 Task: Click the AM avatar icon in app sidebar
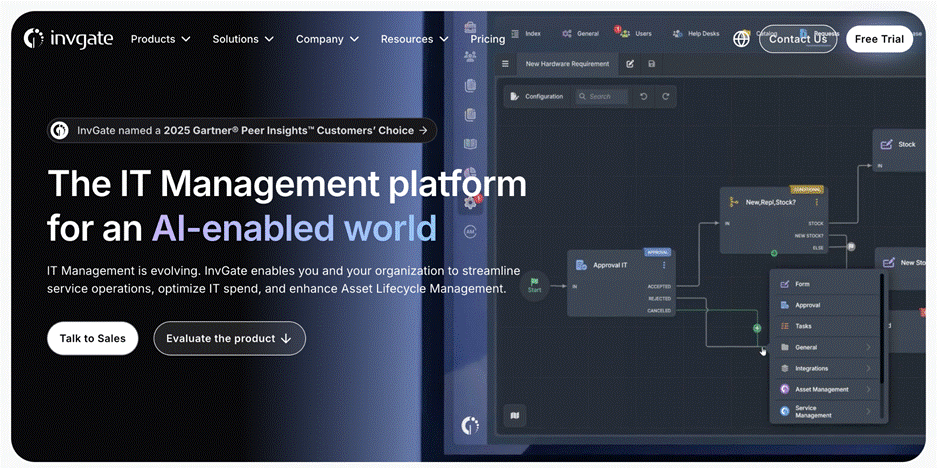click(x=470, y=231)
